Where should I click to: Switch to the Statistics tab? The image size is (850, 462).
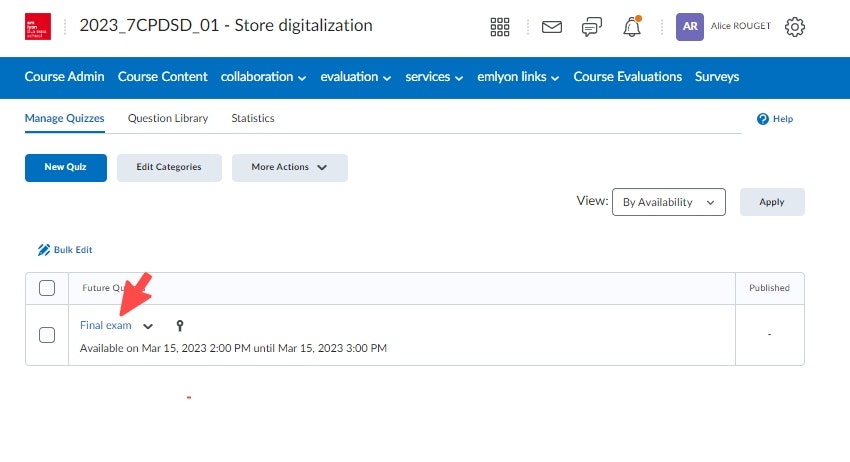tap(253, 118)
